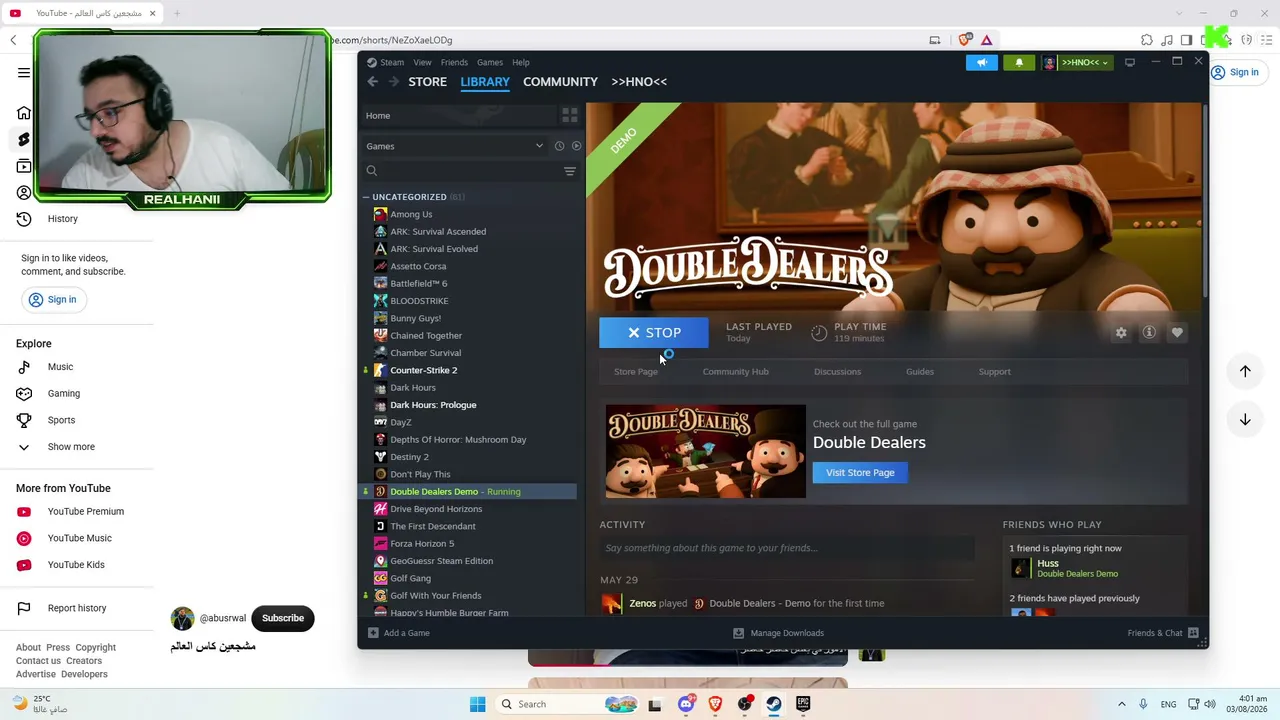Open the >>HNO<< profile tab
The width and height of the screenshot is (1280, 720).
coord(639,82)
